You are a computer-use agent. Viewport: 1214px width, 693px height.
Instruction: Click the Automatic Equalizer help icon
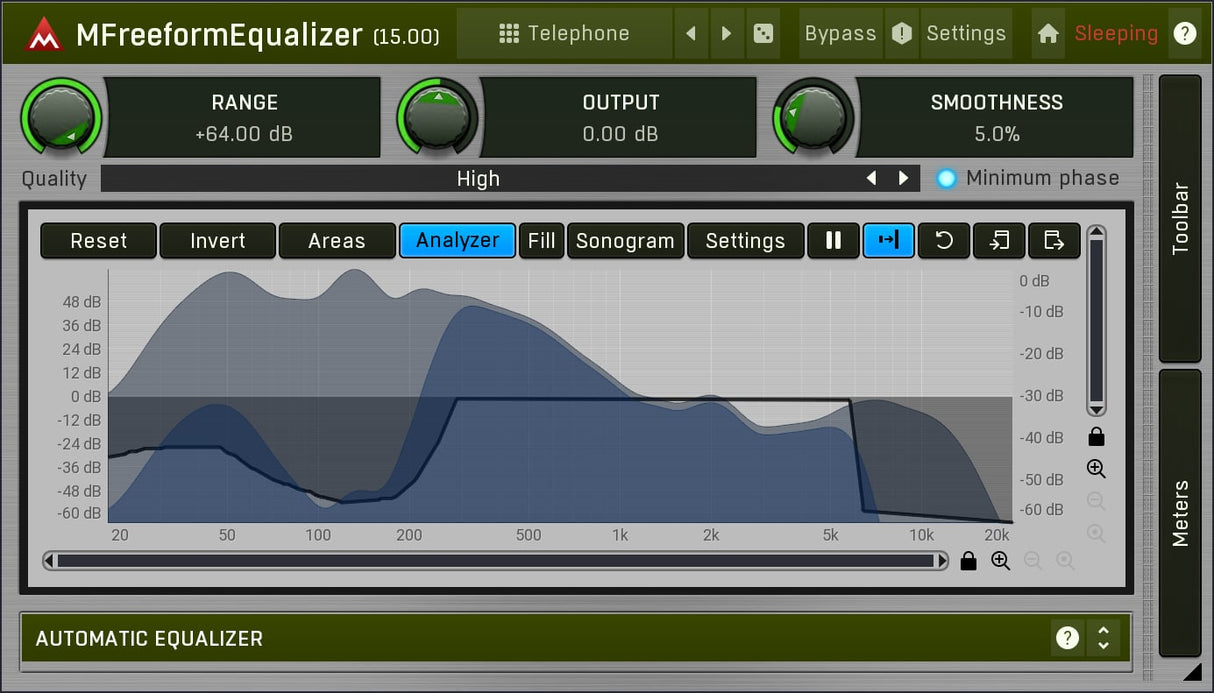coord(1068,638)
